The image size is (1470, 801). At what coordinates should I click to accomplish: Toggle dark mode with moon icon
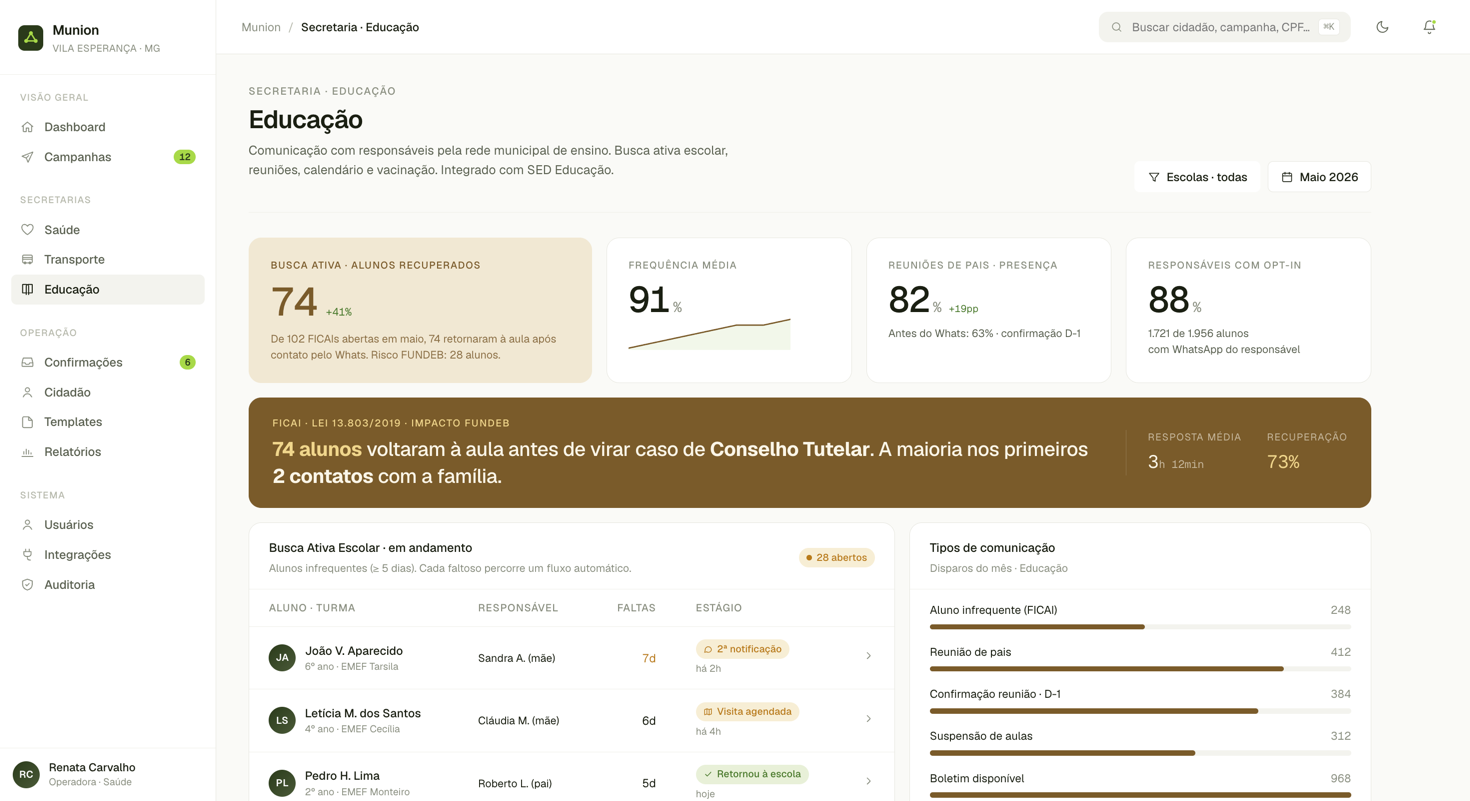(1382, 27)
